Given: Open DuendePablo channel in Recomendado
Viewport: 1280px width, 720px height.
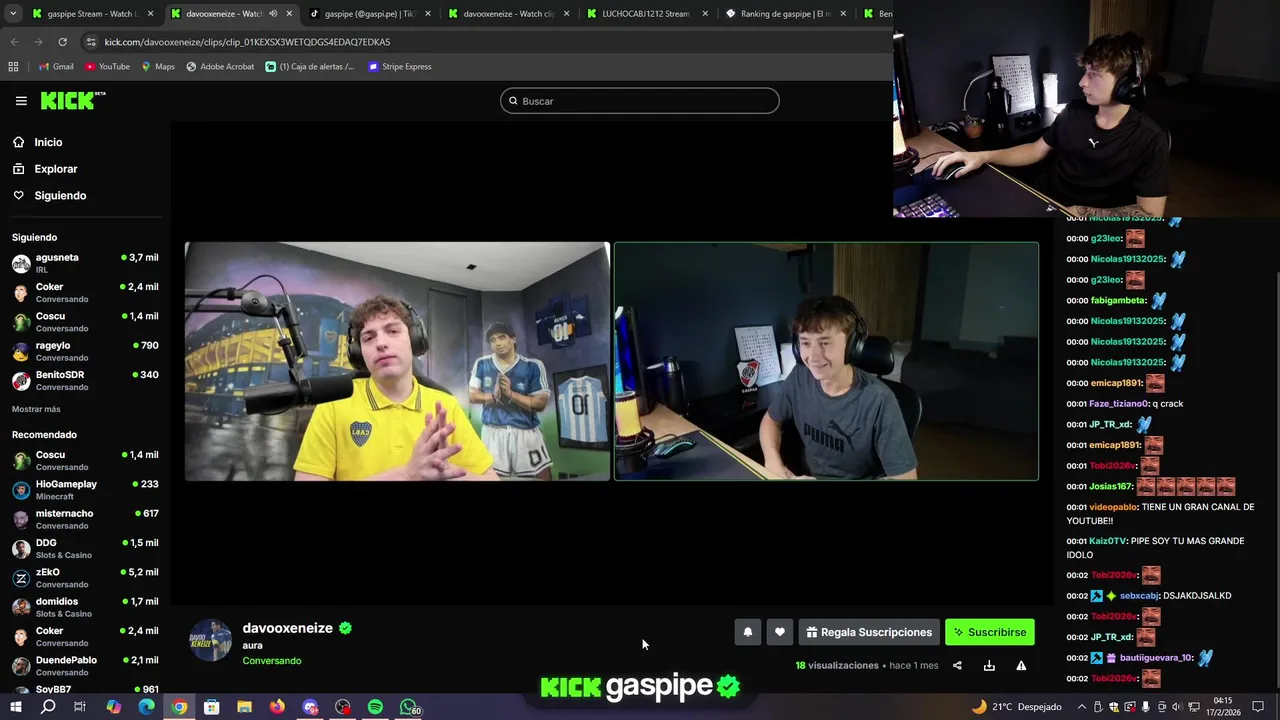Looking at the screenshot, I should point(85,665).
